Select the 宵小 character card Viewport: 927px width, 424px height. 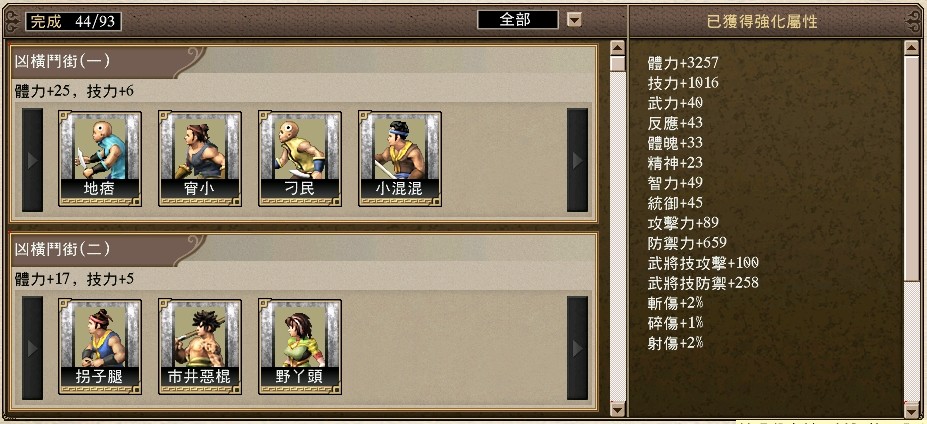[x=200, y=158]
